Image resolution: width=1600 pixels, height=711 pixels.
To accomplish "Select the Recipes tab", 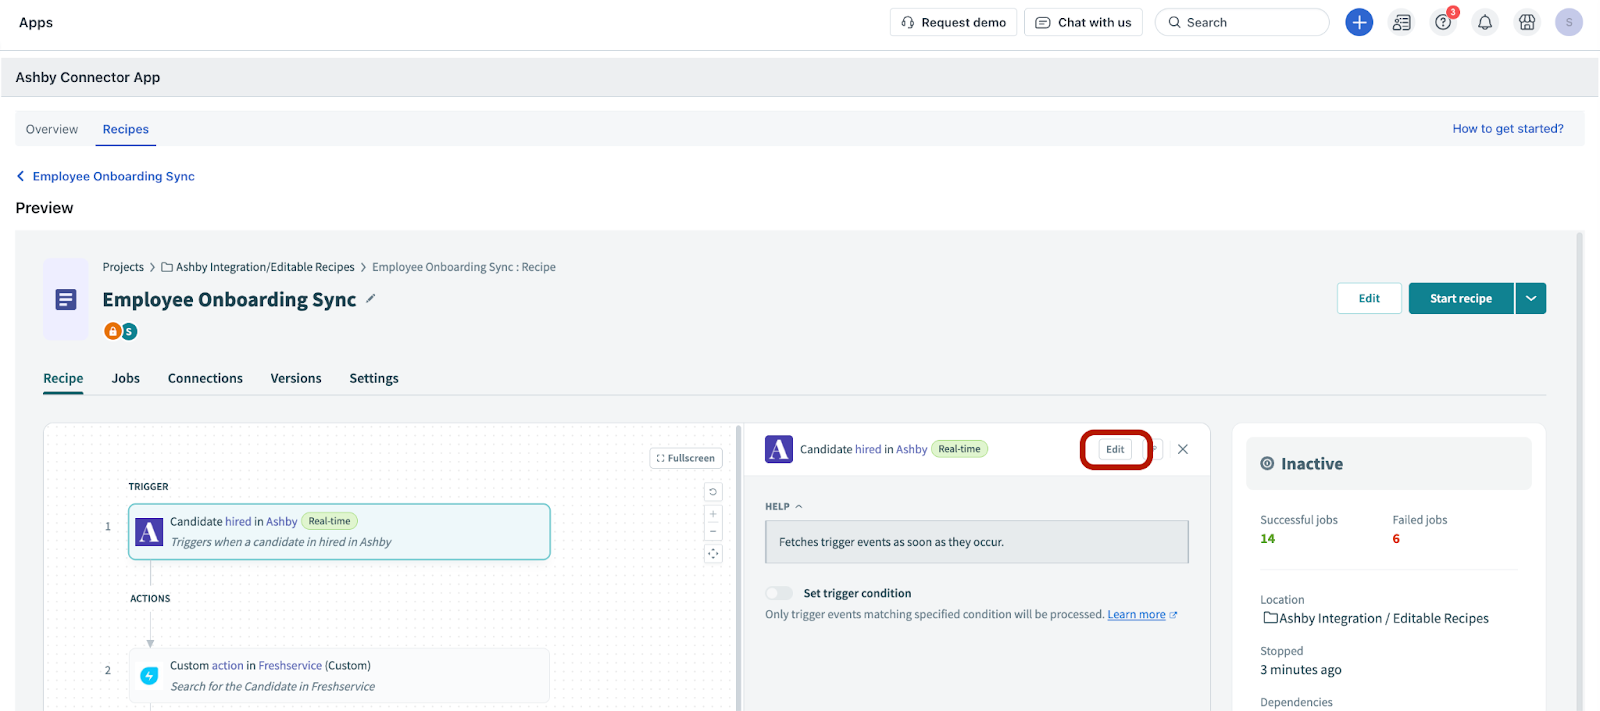I will pos(126,129).
